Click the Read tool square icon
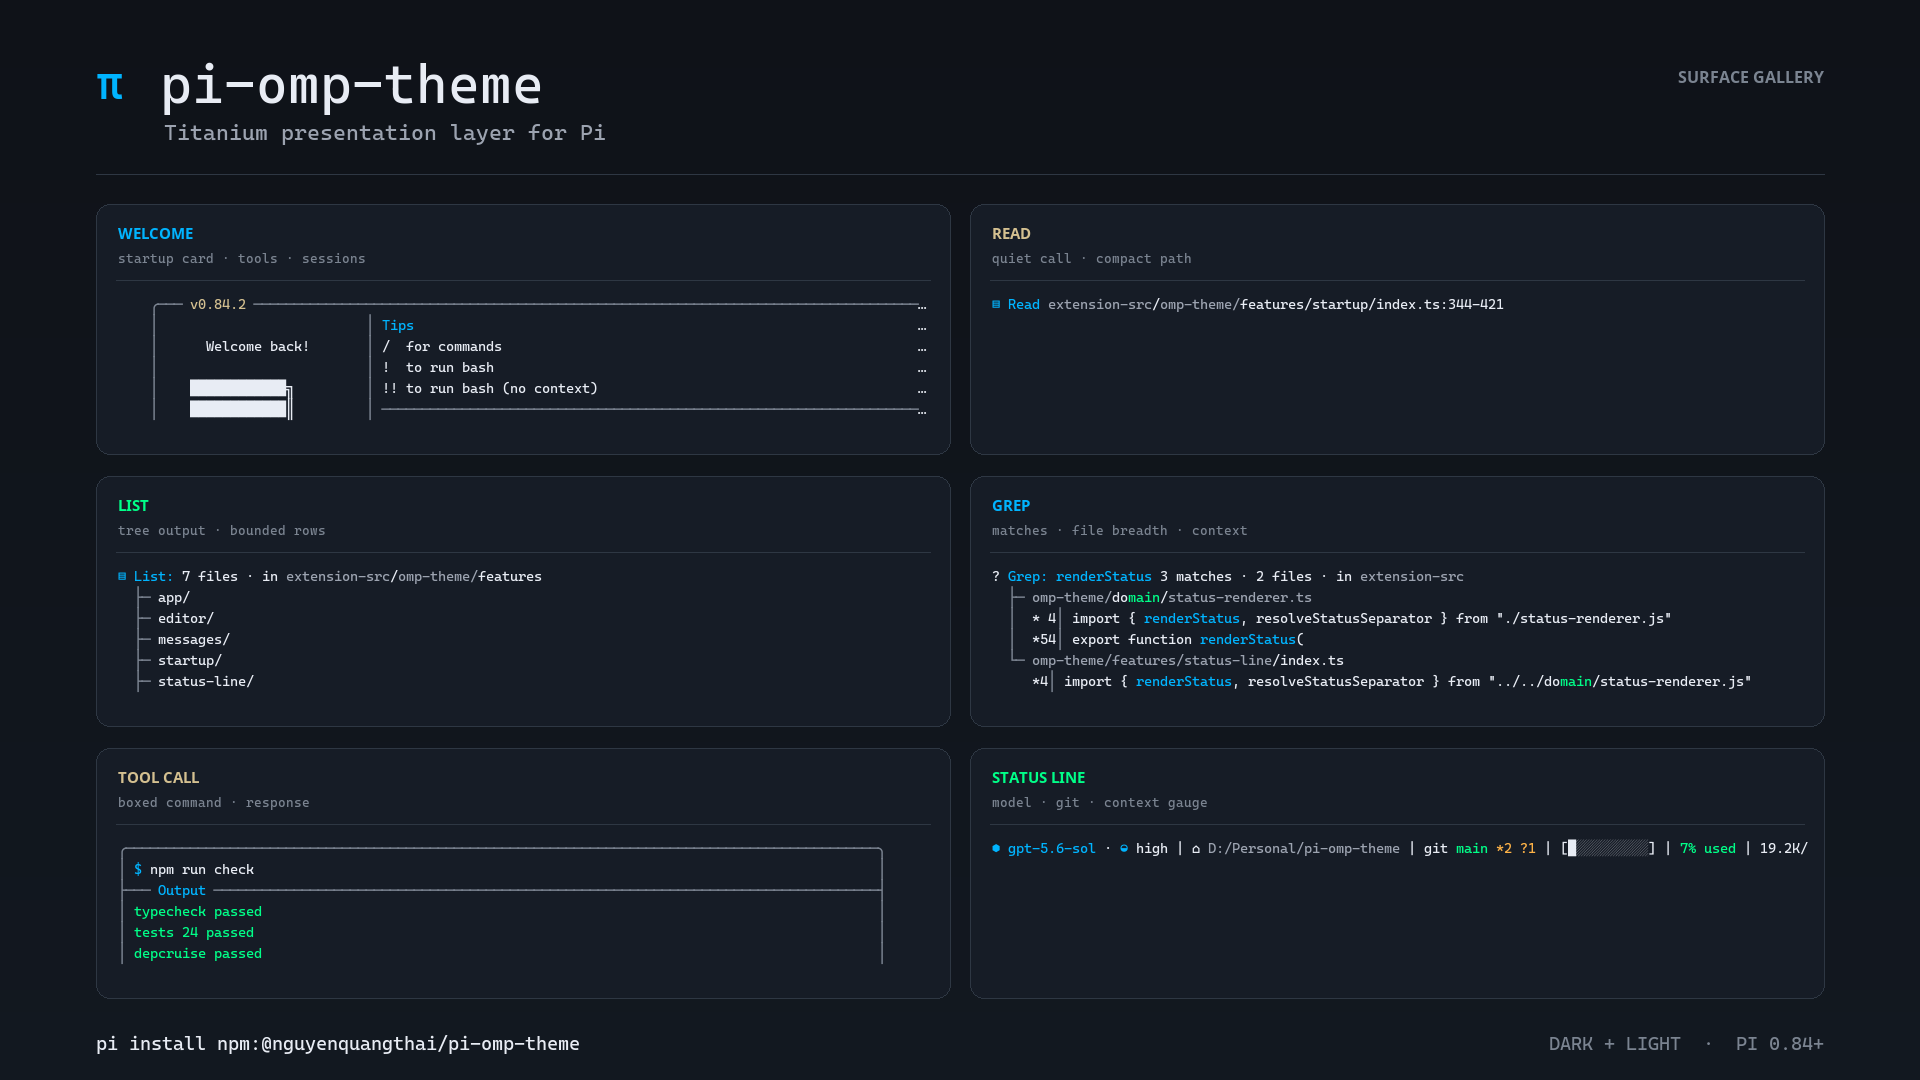 coord(996,304)
